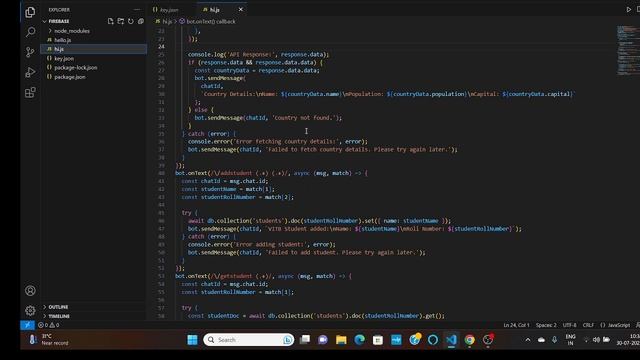Open hello.js in the Explorer
The height and width of the screenshot is (360, 640).
[x=62, y=40]
